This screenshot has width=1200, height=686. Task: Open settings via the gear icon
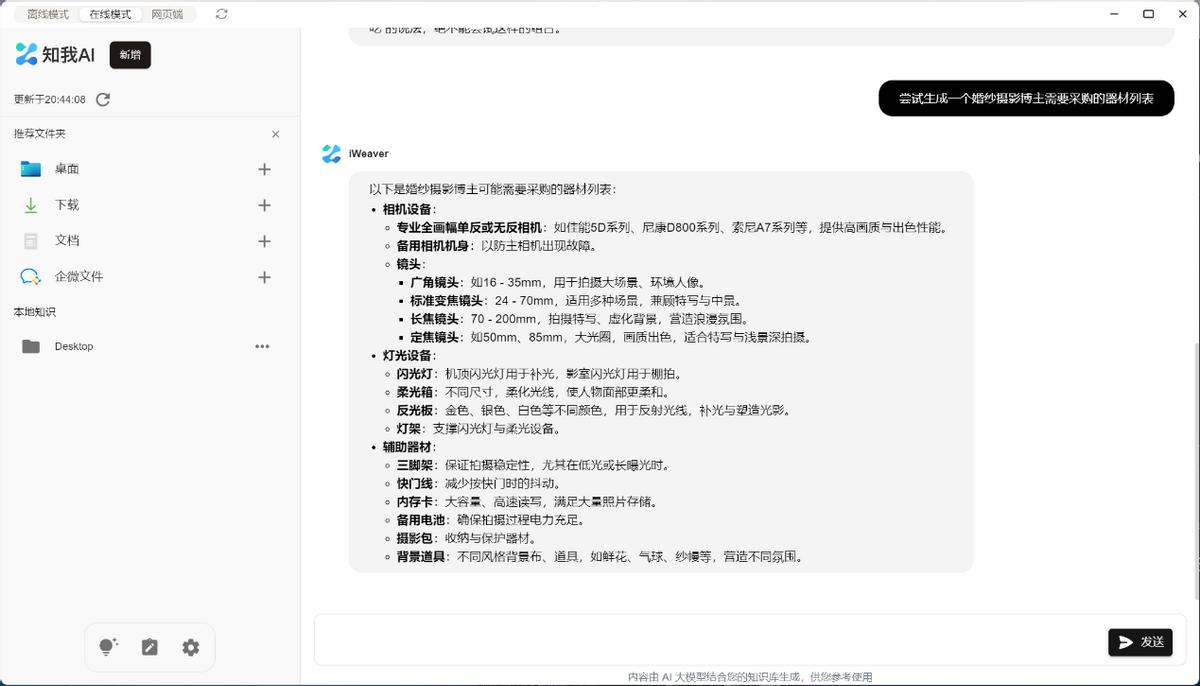tap(191, 647)
